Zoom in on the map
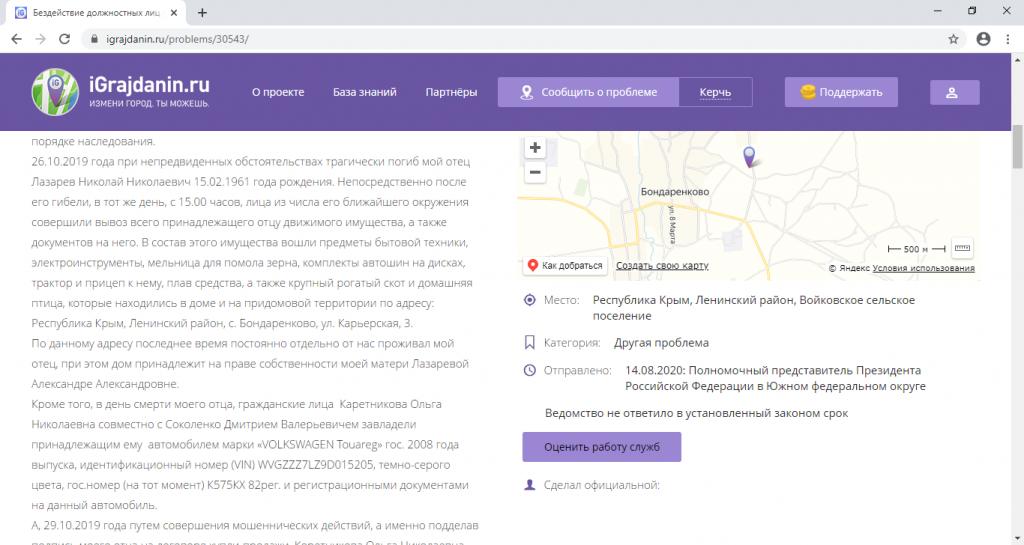 pyautogui.click(x=535, y=148)
